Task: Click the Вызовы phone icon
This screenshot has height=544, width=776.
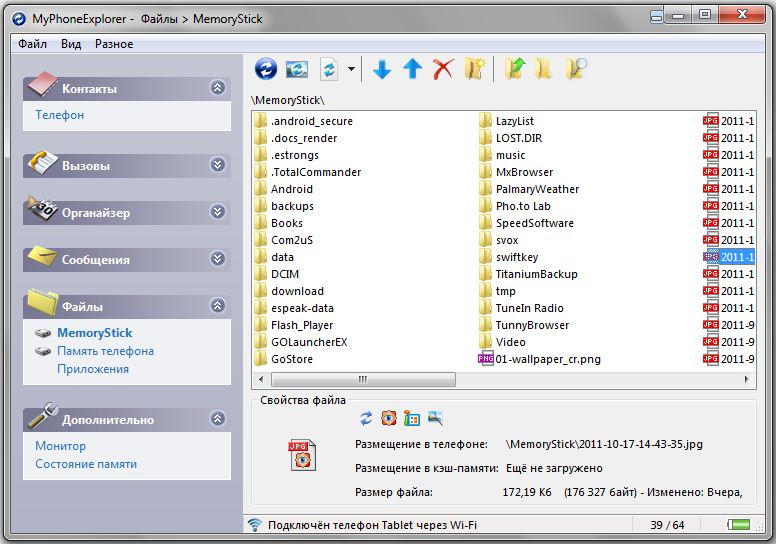Action: point(43,162)
